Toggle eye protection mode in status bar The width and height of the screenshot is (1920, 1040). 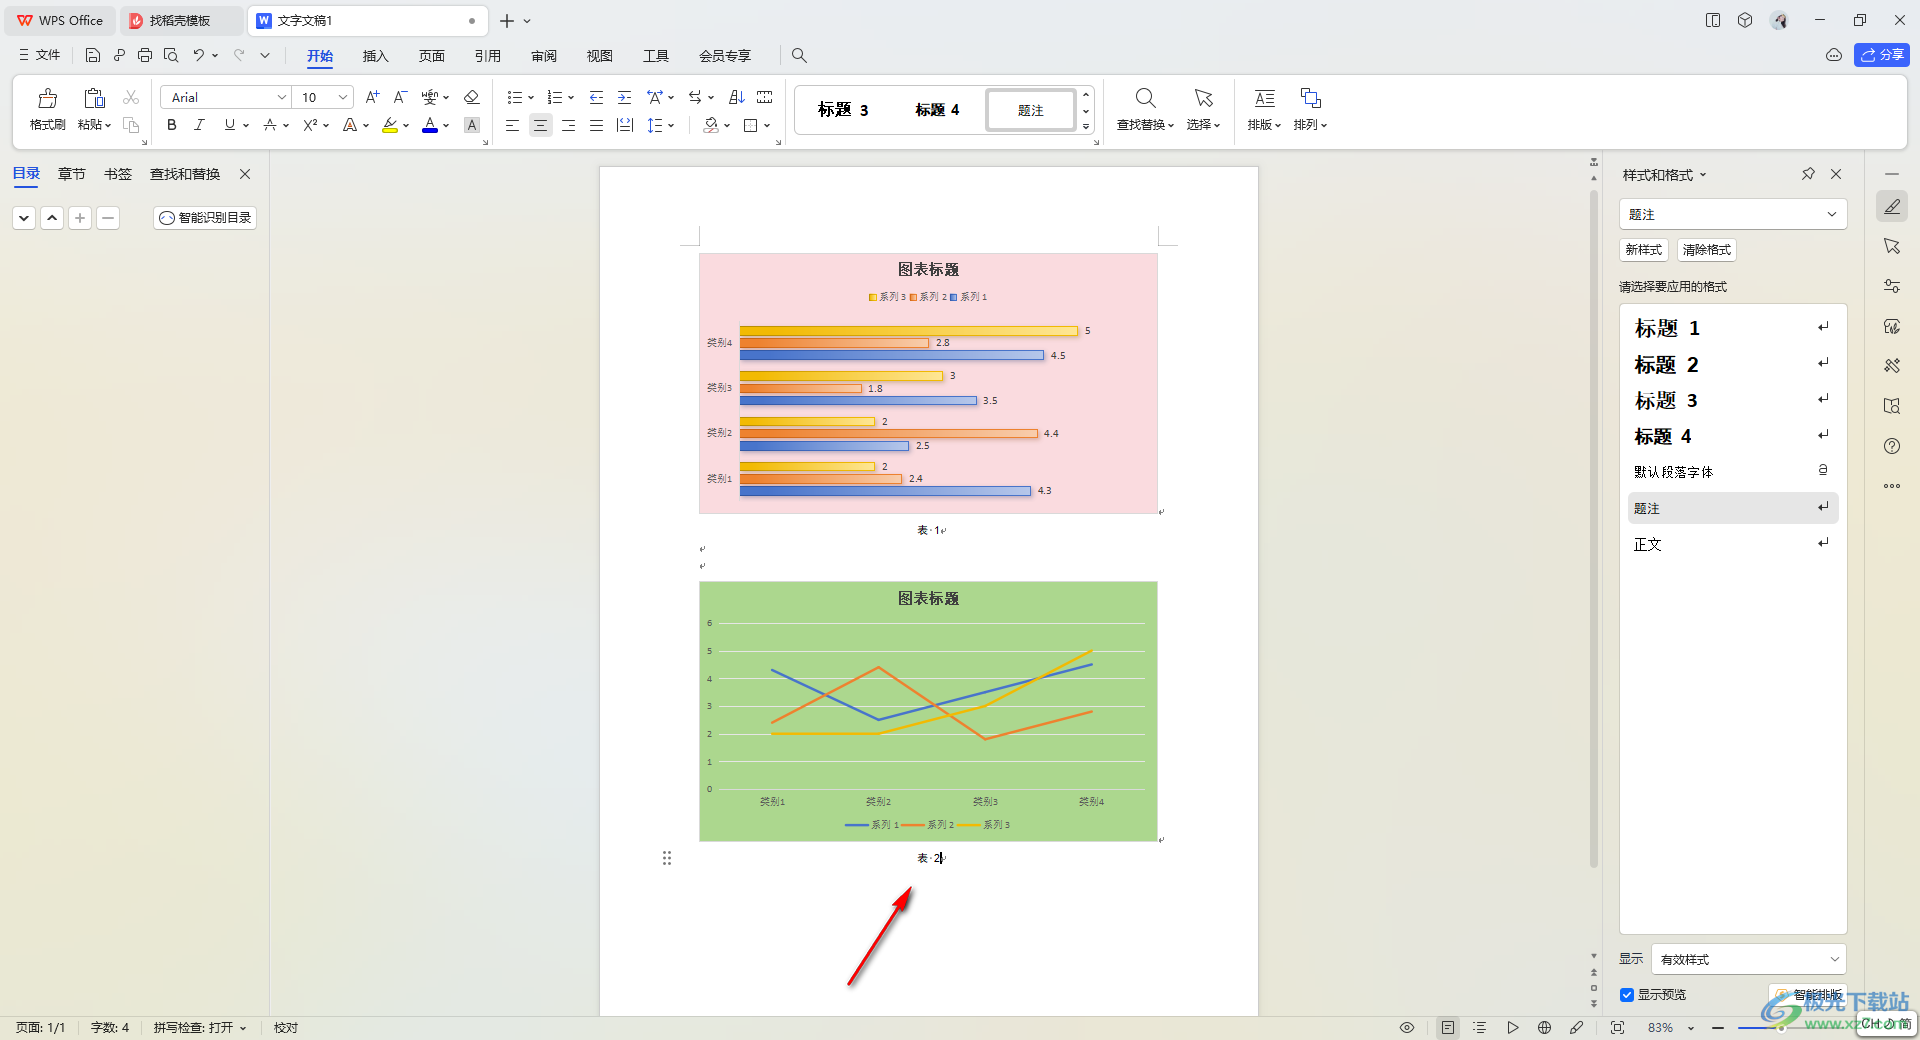1407,1027
